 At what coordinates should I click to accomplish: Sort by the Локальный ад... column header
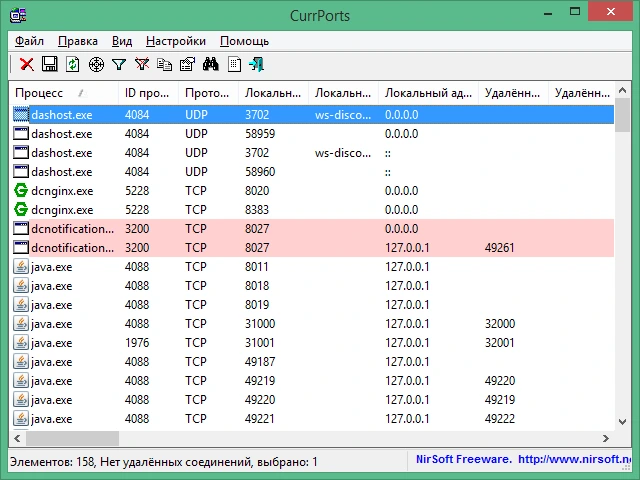(x=428, y=93)
